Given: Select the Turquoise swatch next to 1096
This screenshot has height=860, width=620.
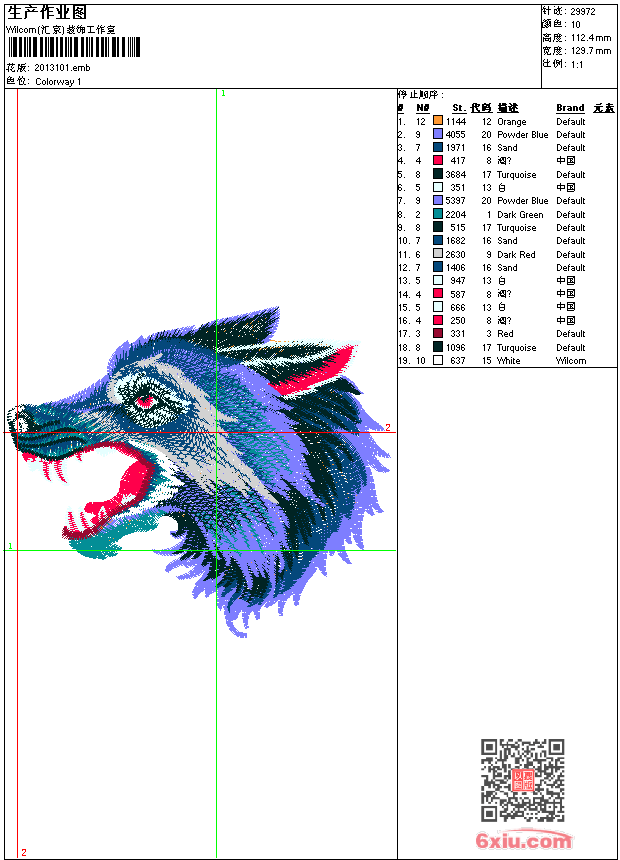Looking at the screenshot, I should point(438,347).
